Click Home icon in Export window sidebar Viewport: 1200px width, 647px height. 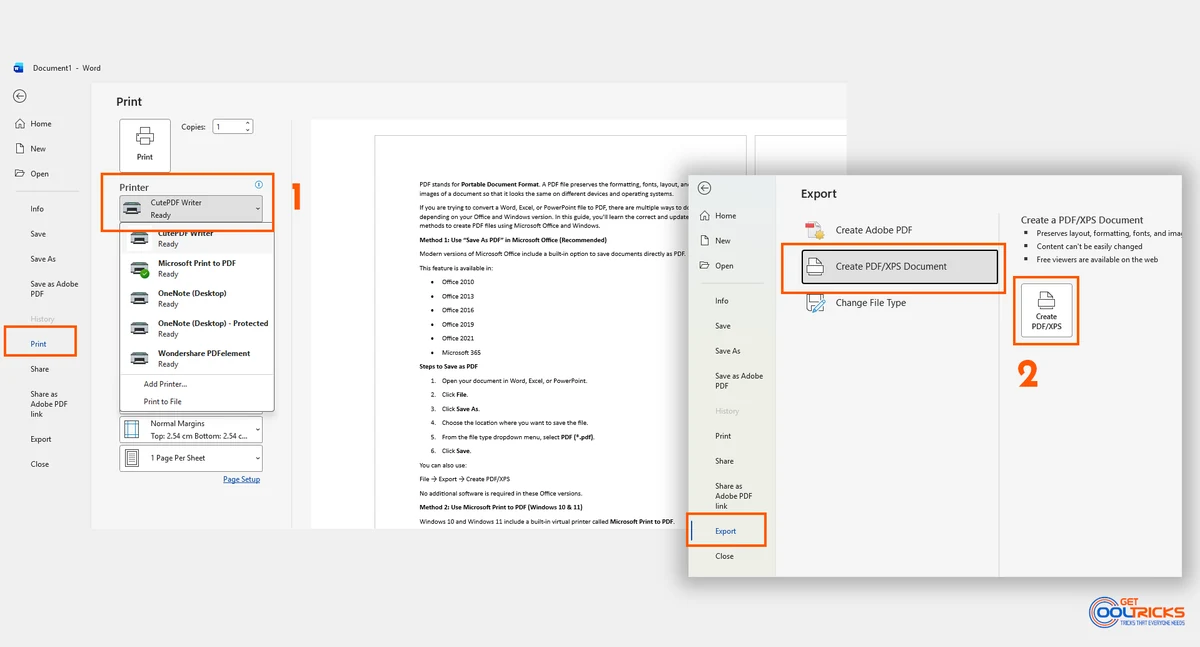pyautogui.click(x=705, y=216)
